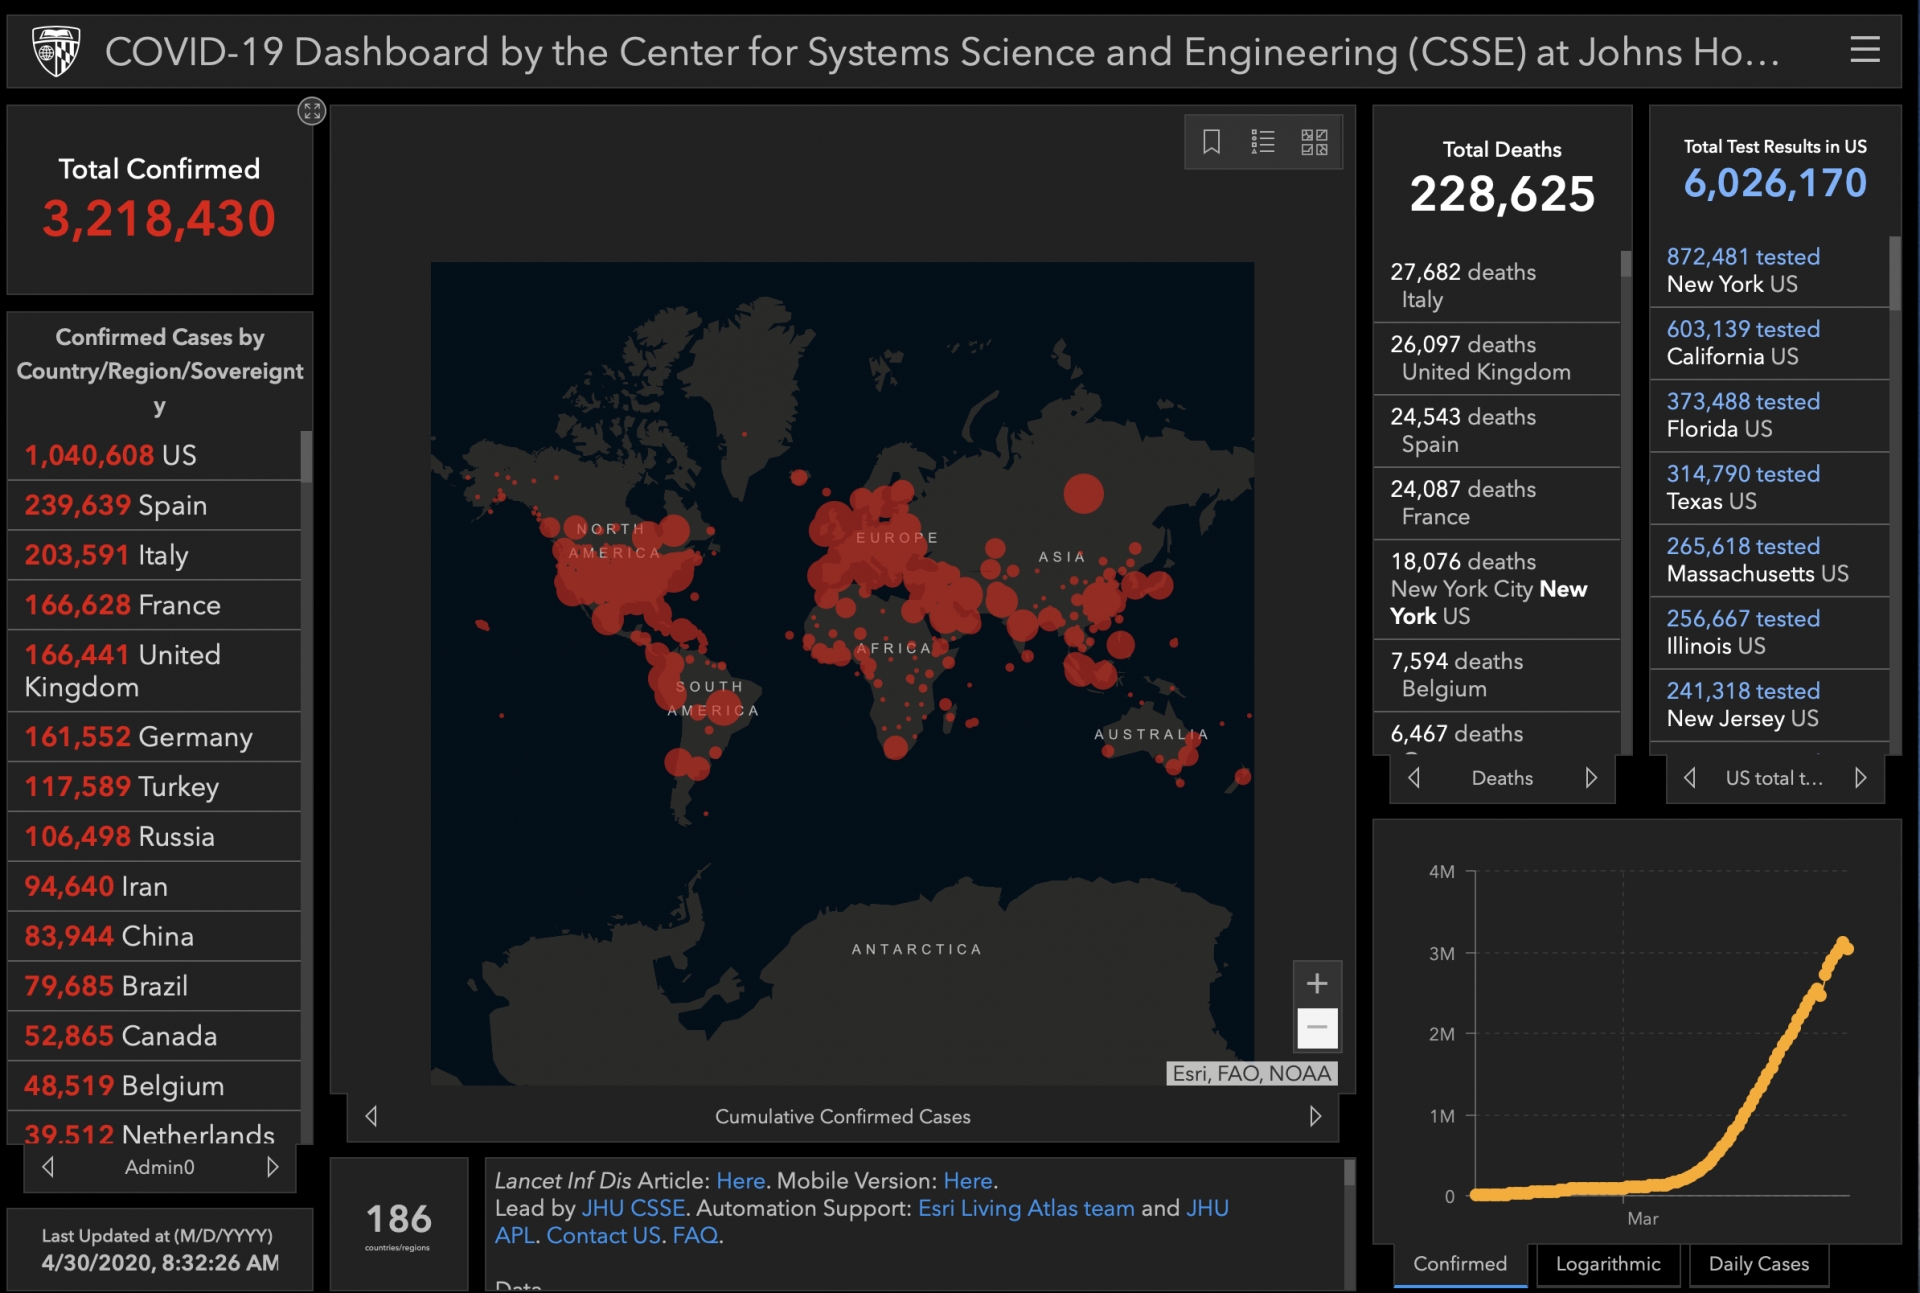
Task: Open the JHU CSSE link
Action: (633, 1208)
